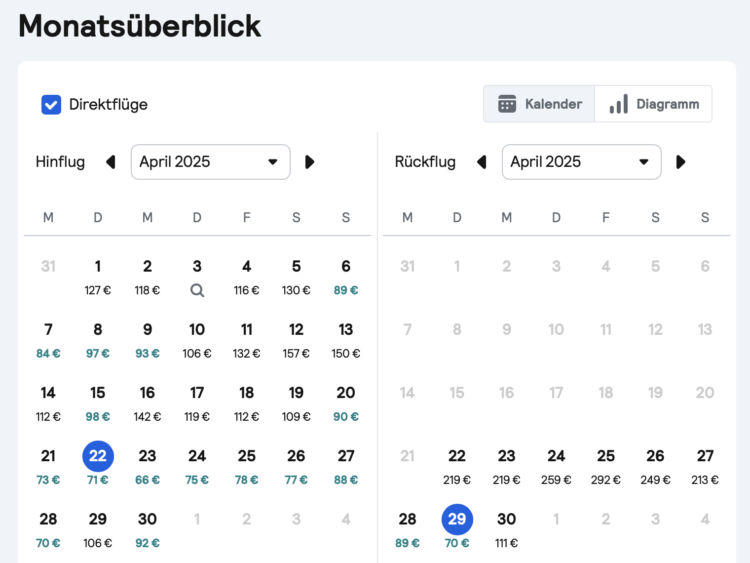Pick Hinflug April 24 for 75 €
The image size is (750, 563).
click(x=197, y=467)
